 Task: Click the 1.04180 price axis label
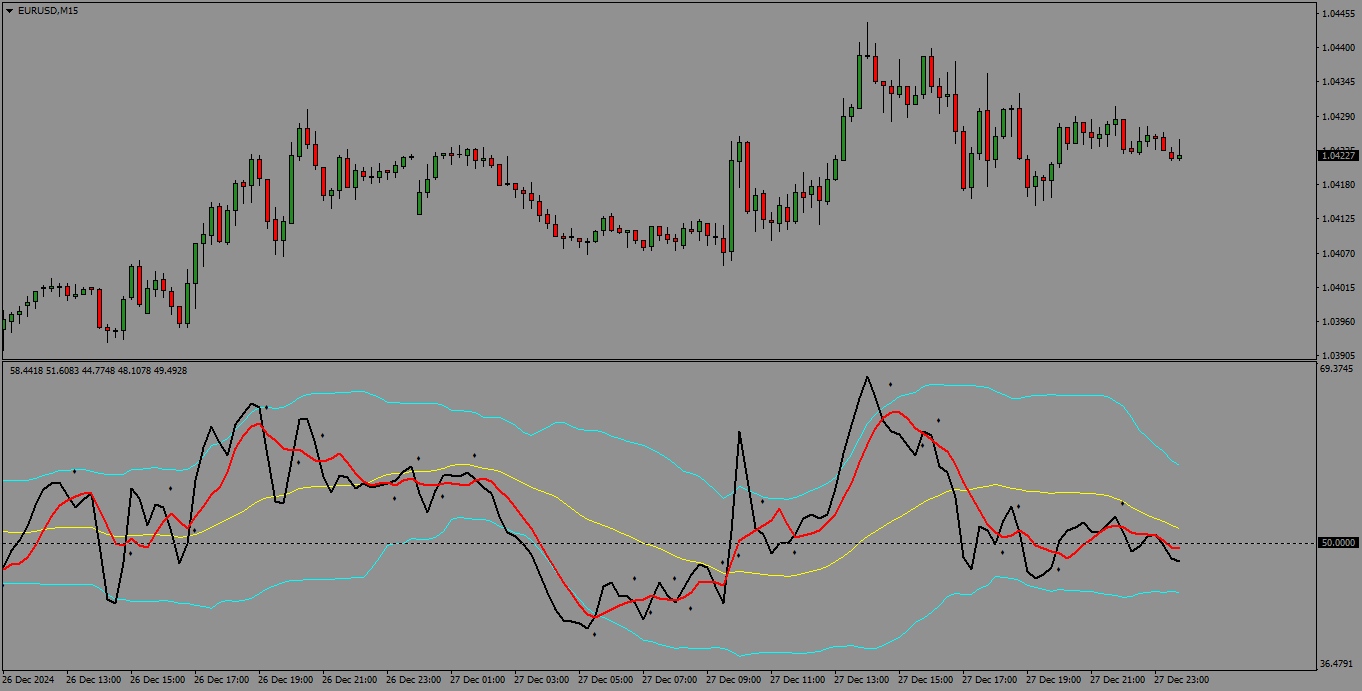pos(1338,185)
